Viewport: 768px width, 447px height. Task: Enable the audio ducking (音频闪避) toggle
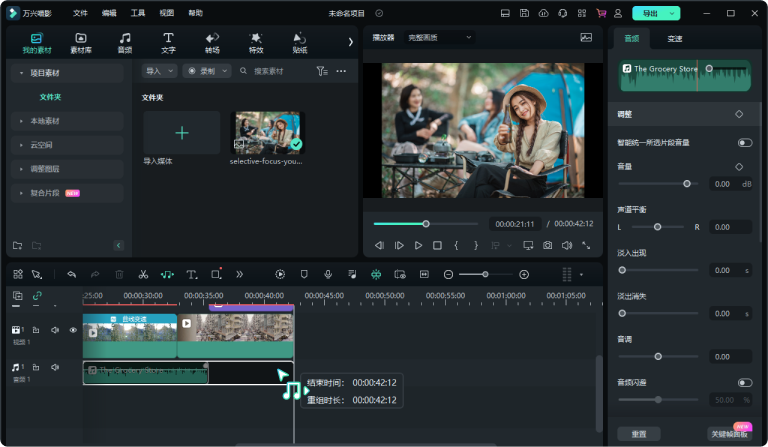point(744,382)
